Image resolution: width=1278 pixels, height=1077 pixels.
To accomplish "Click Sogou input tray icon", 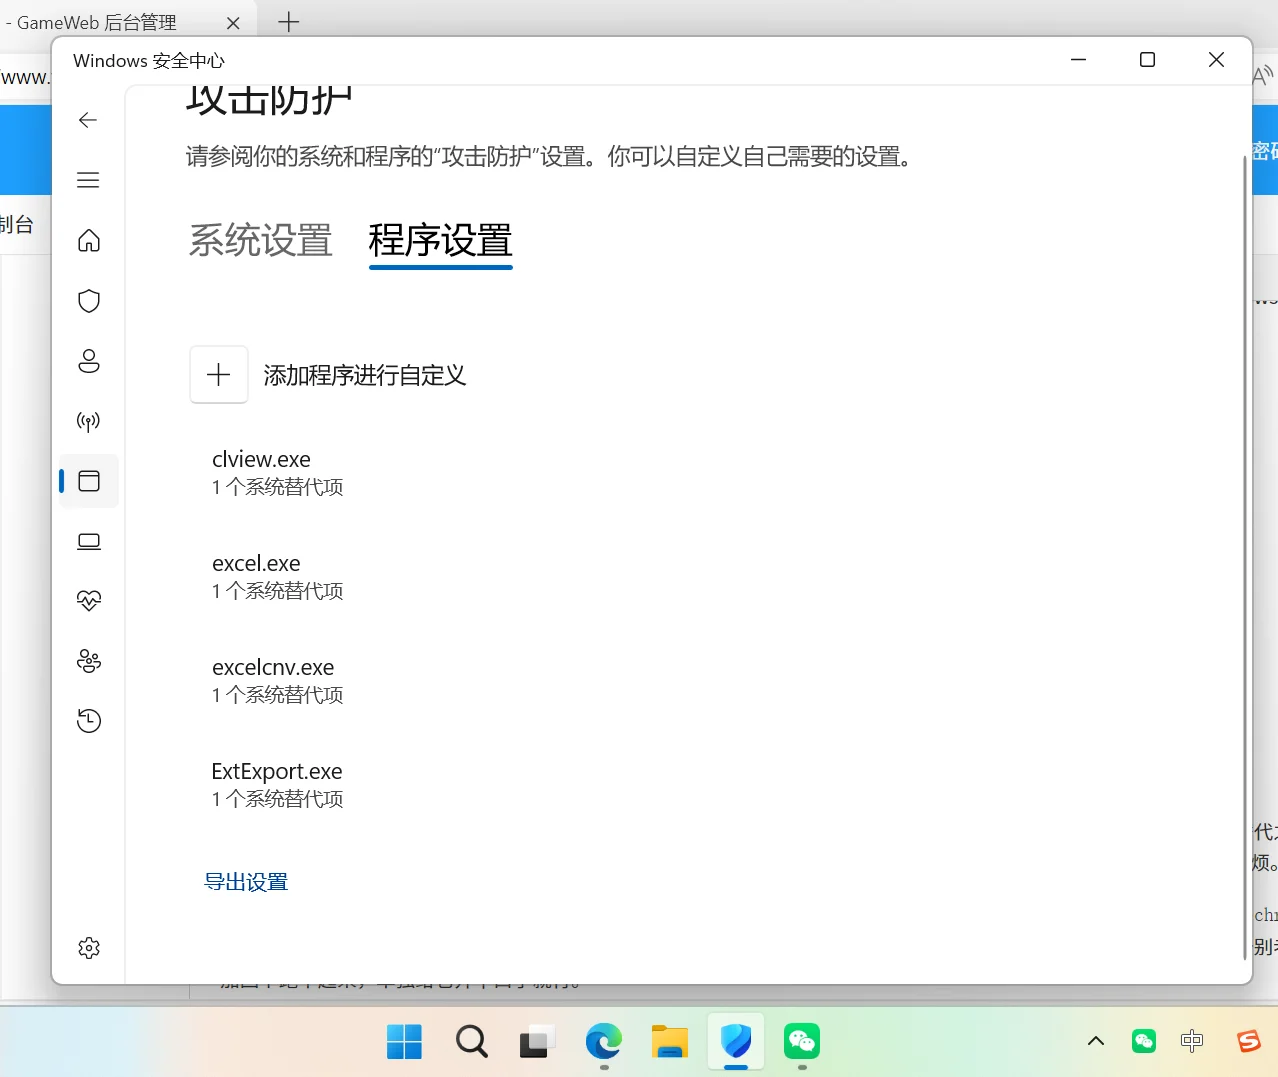I will (x=1249, y=1042).
